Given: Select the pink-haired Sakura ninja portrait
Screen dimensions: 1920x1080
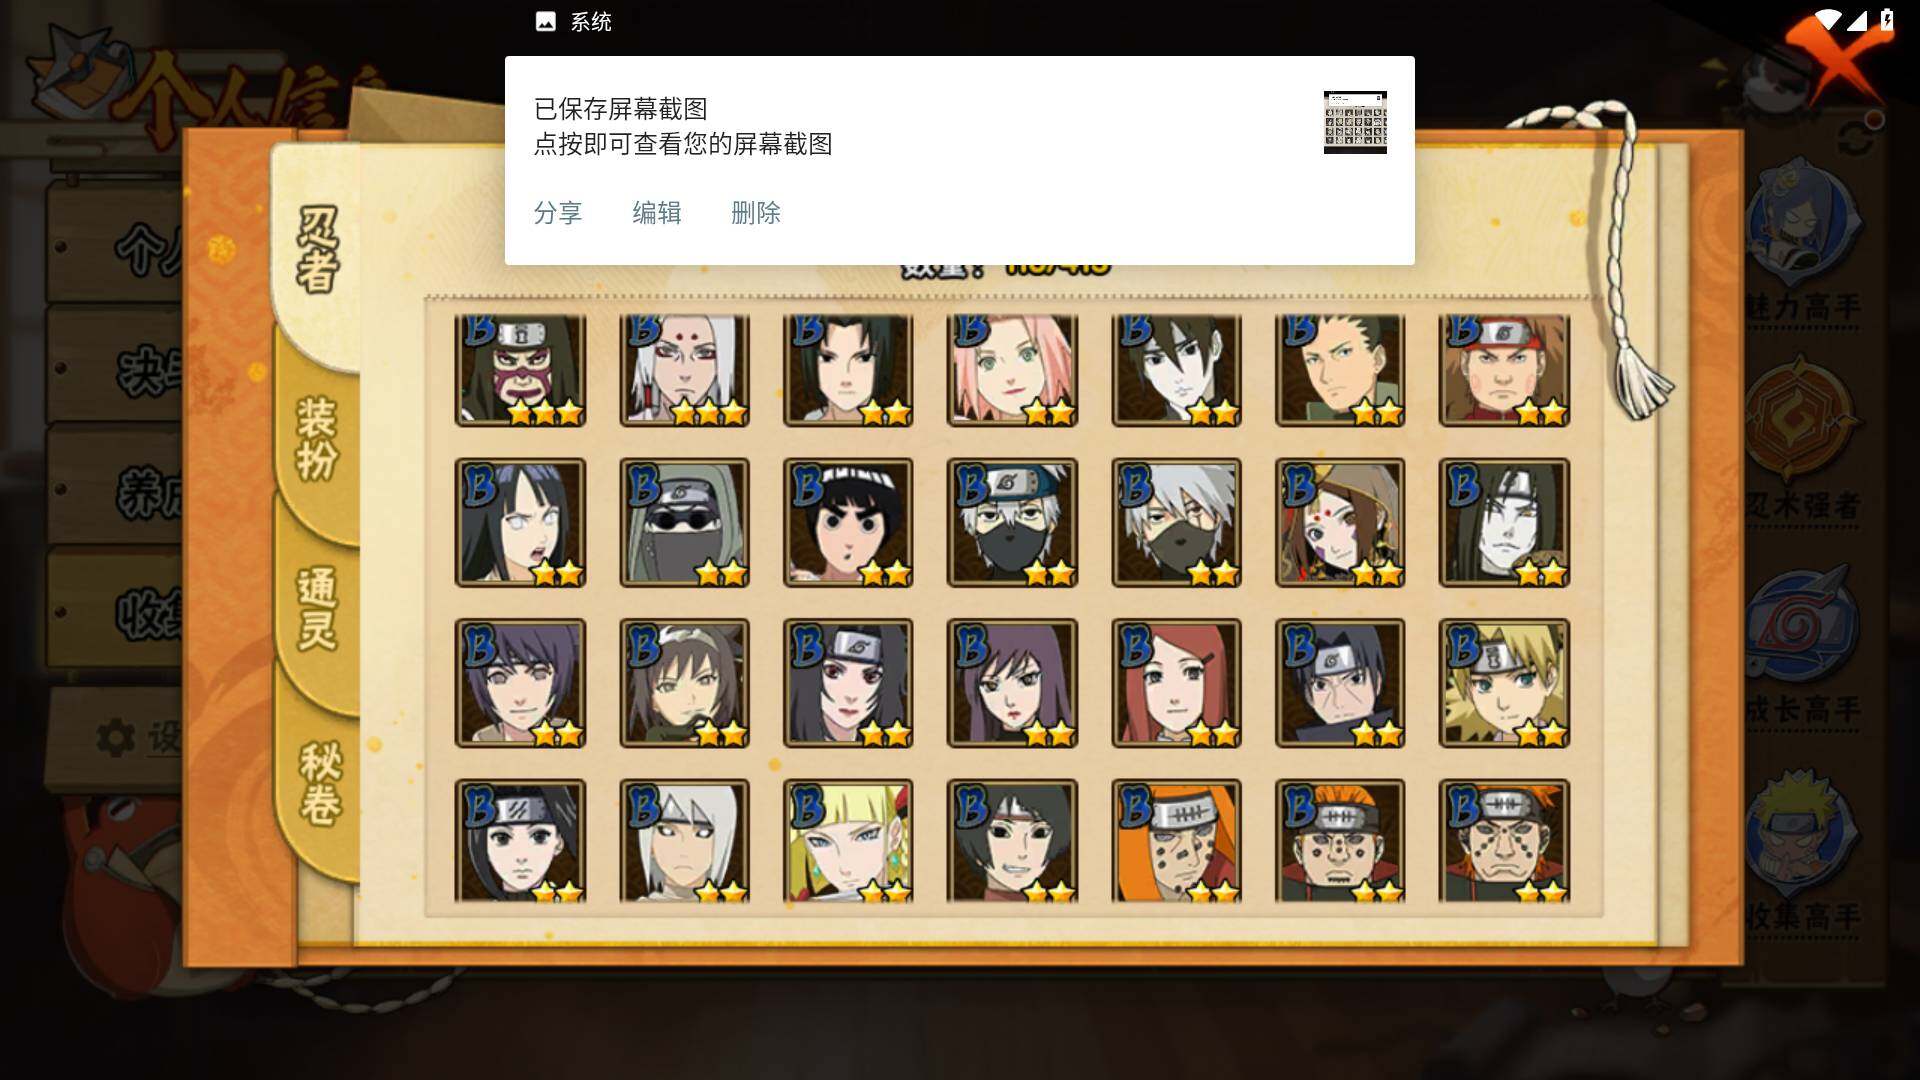Looking at the screenshot, I should click(1012, 370).
